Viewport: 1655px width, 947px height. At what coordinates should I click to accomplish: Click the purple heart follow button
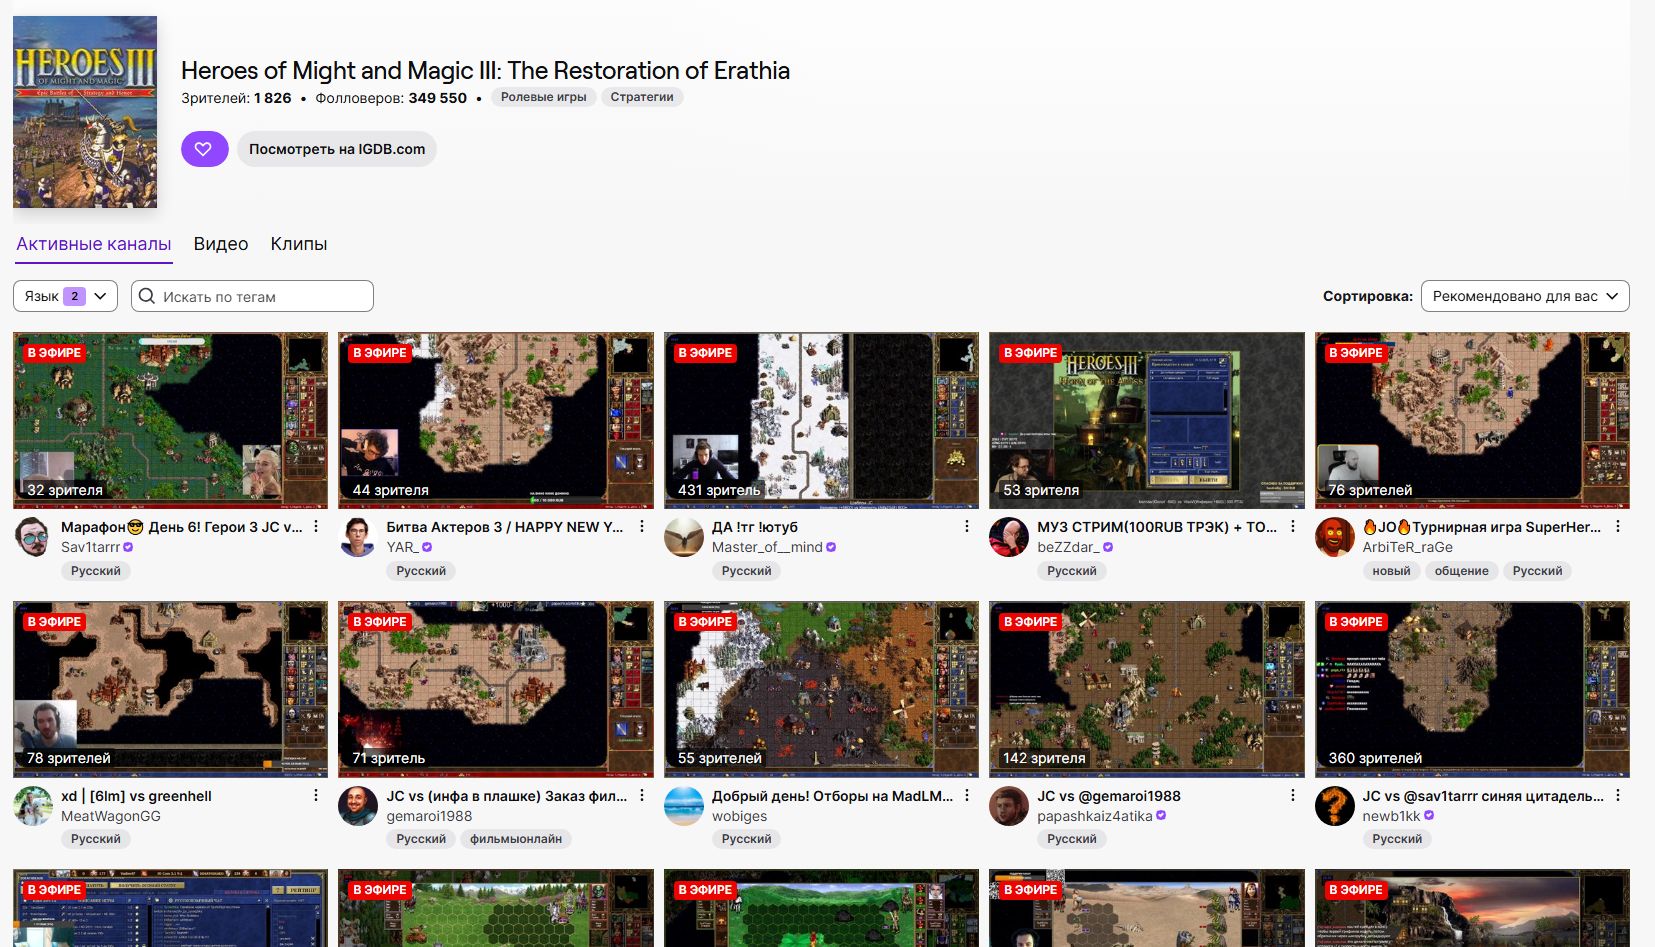click(205, 149)
